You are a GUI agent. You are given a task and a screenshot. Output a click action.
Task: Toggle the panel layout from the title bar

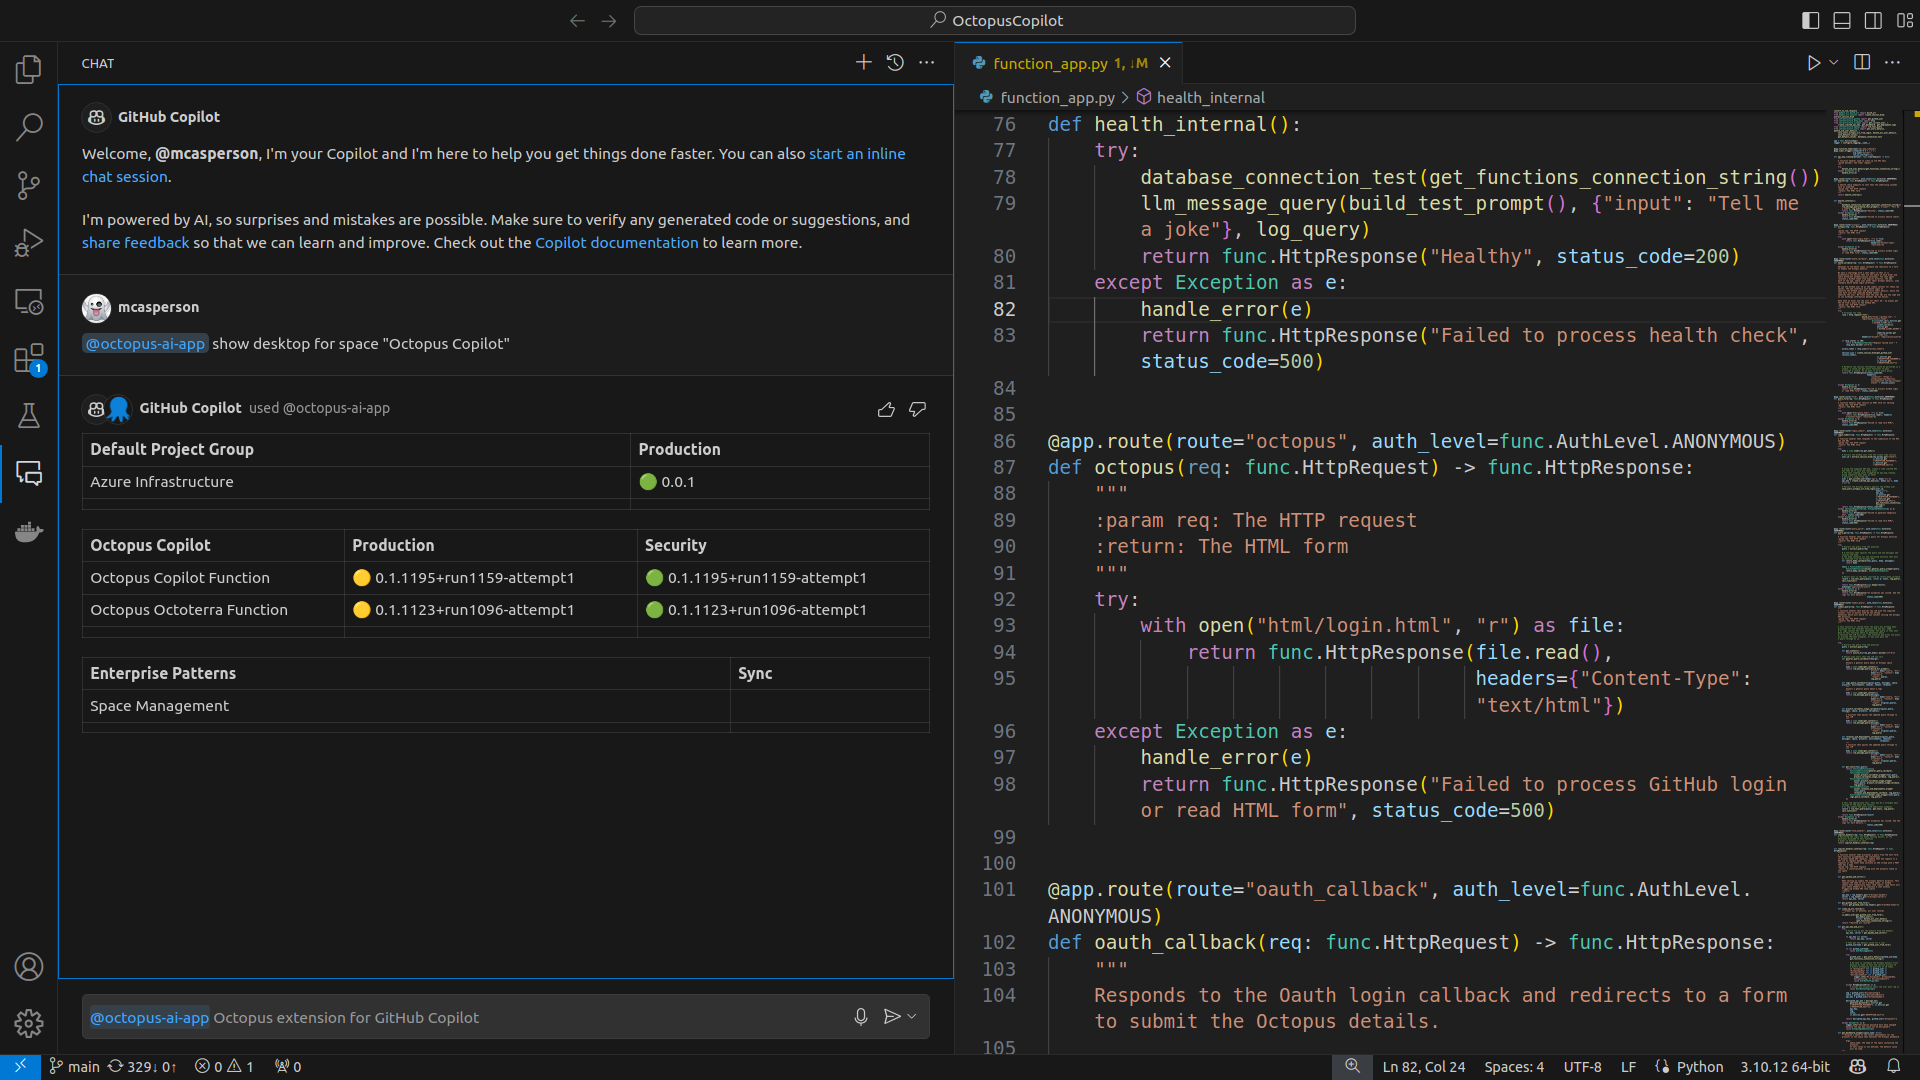(1841, 20)
